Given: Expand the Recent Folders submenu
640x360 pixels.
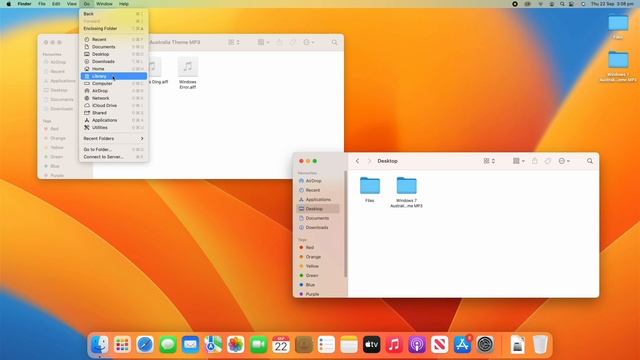Looking at the screenshot, I should pyautogui.click(x=113, y=139).
